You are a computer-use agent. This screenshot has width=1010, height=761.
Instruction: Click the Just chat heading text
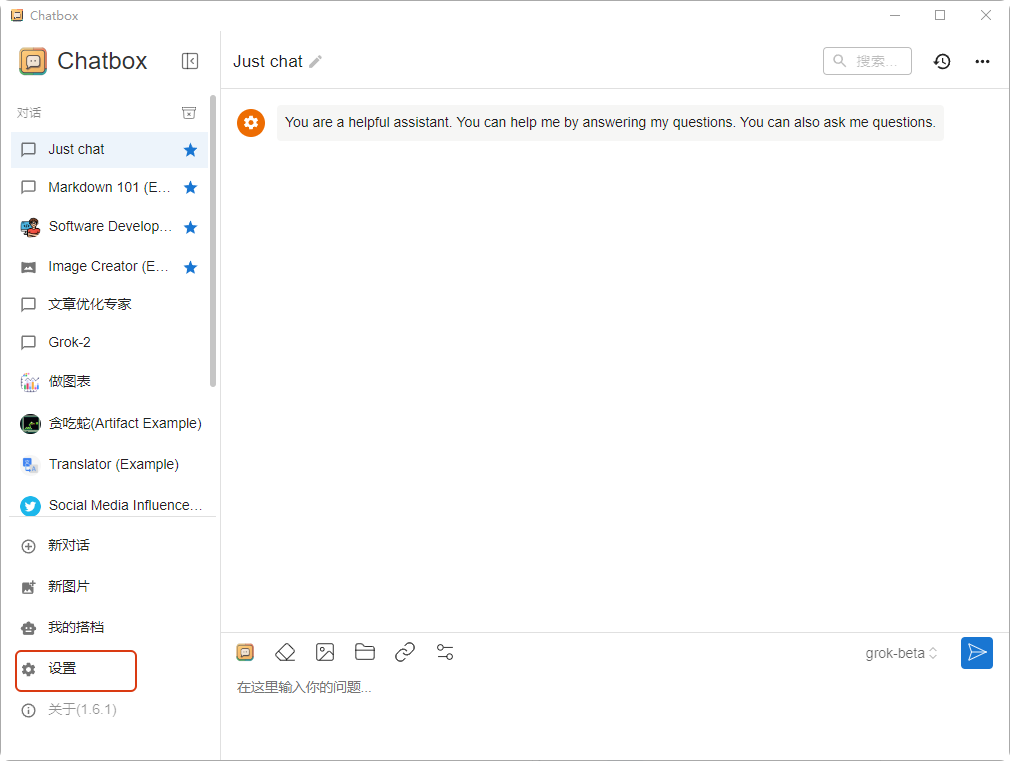tap(267, 61)
